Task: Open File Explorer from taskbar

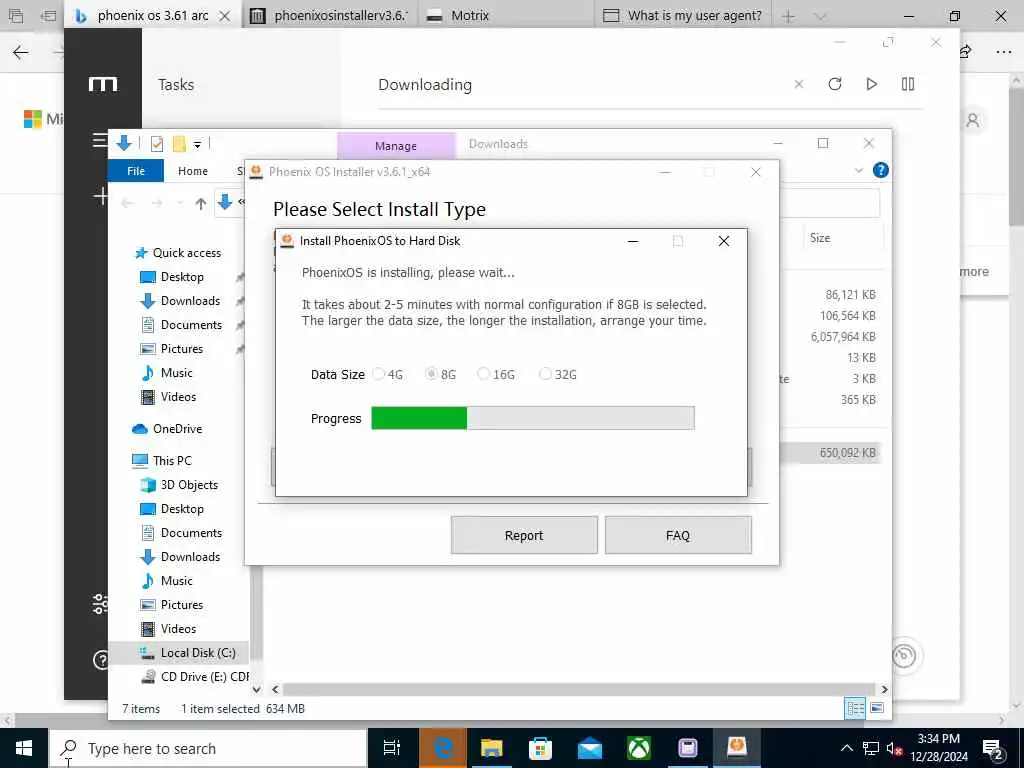Action: click(491, 748)
